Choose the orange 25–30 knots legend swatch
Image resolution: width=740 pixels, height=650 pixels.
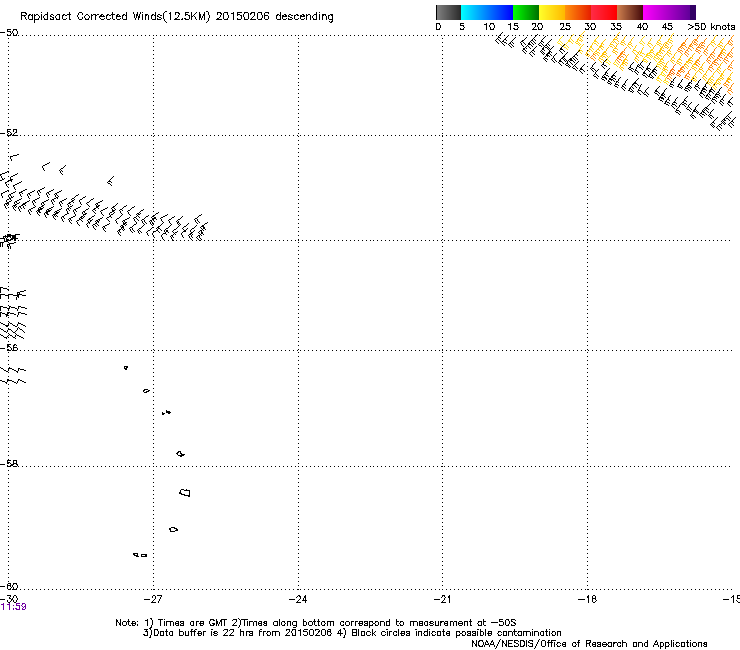pos(578,12)
